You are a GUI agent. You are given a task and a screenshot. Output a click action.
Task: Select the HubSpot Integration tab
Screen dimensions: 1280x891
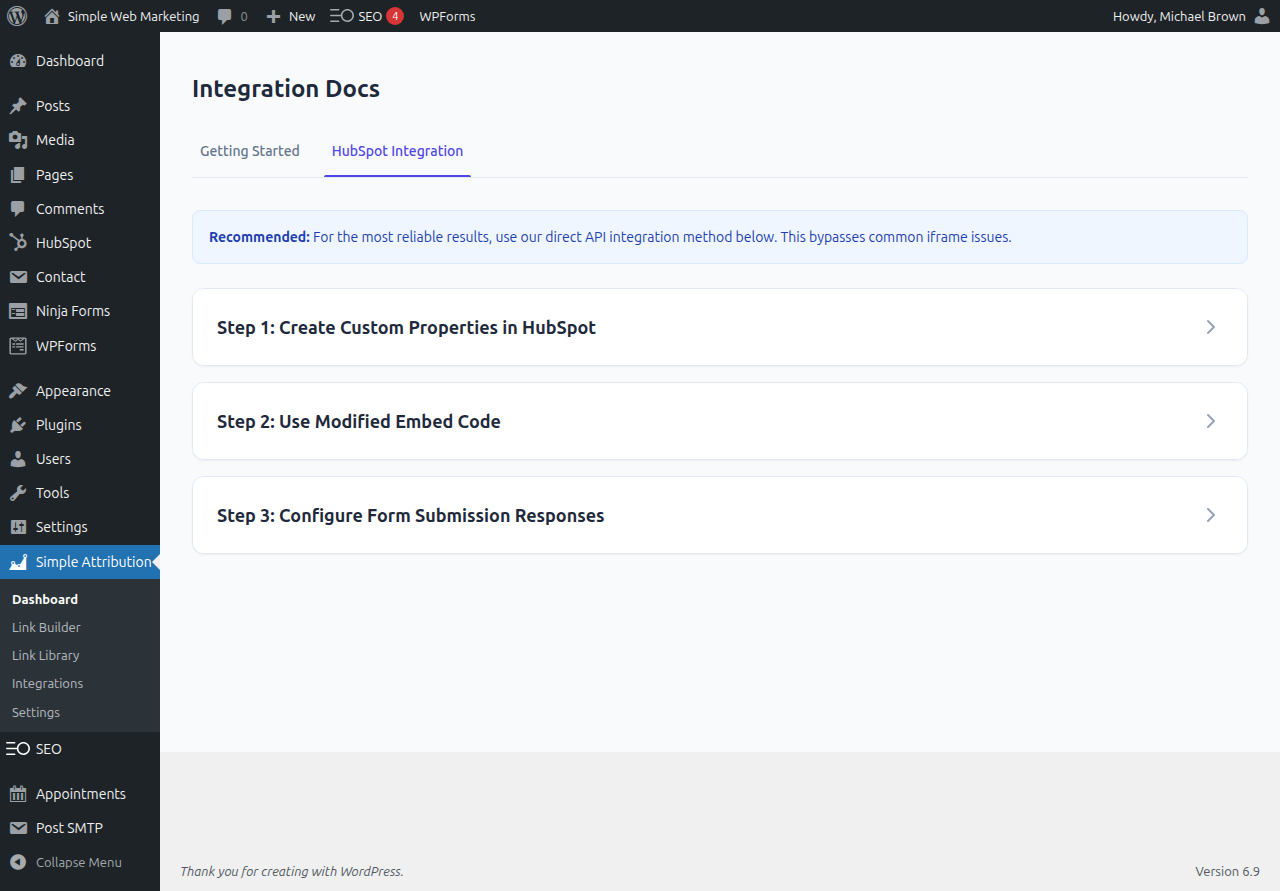point(397,151)
